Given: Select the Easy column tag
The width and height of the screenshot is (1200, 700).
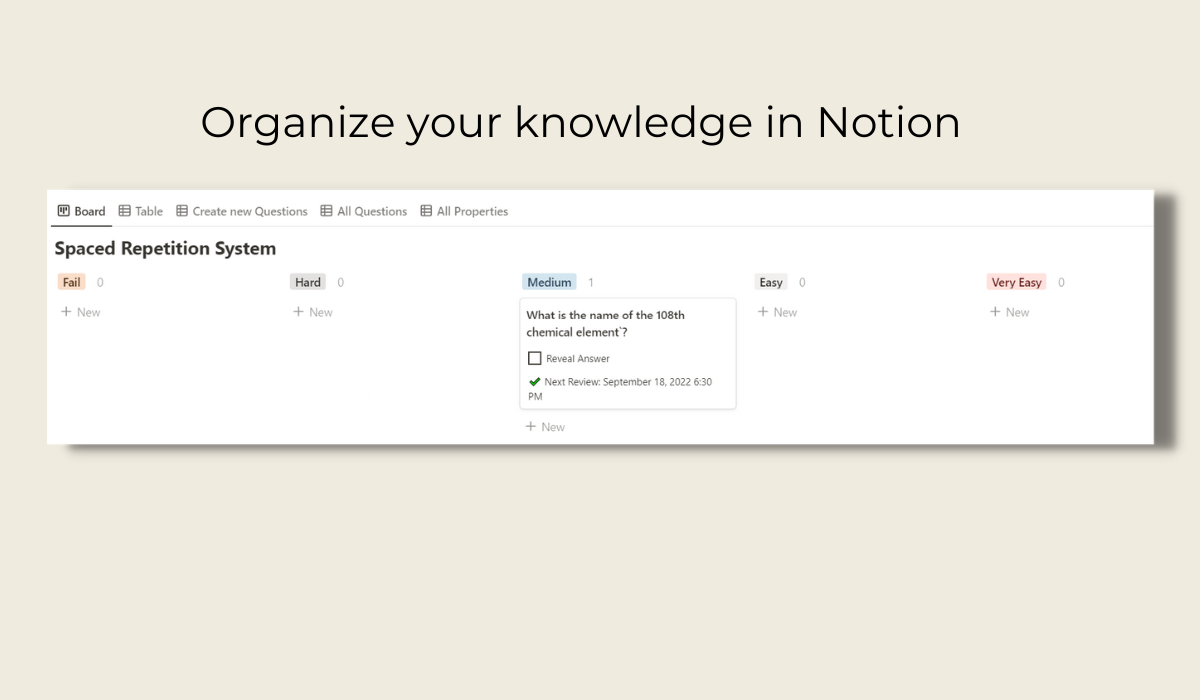Looking at the screenshot, I should pyautogui.click(x=771, y=282).
